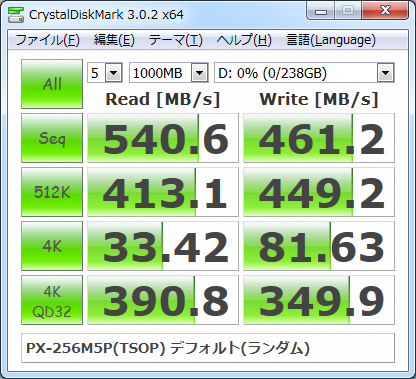Start the Seq sequential test

(52, 138)
